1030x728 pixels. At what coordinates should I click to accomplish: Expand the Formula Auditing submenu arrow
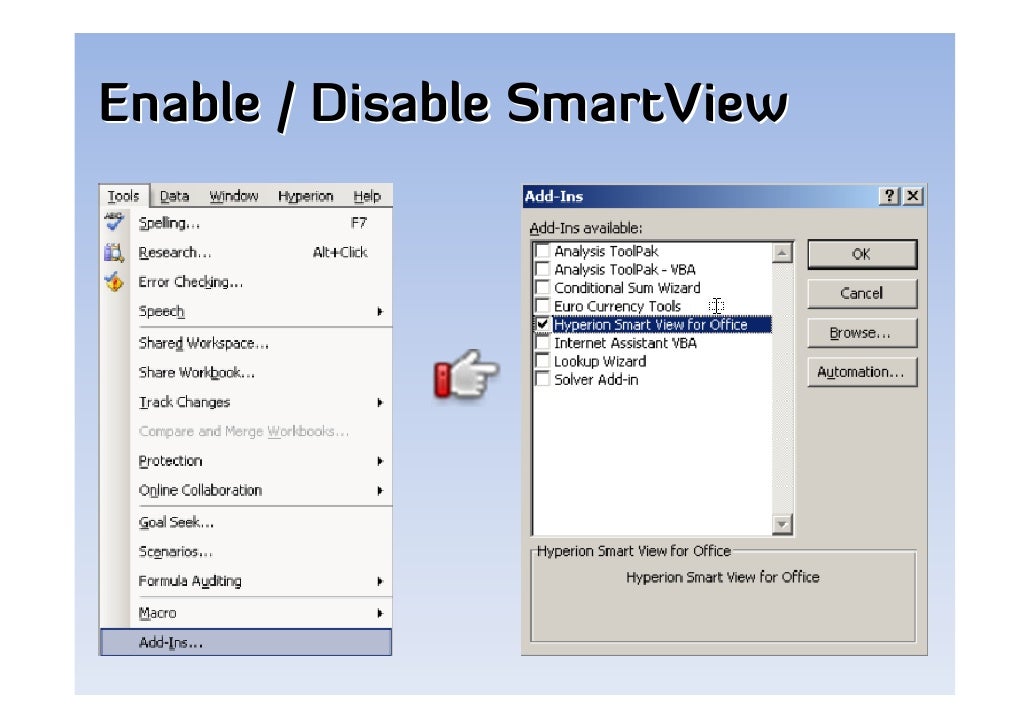[380, 581]
